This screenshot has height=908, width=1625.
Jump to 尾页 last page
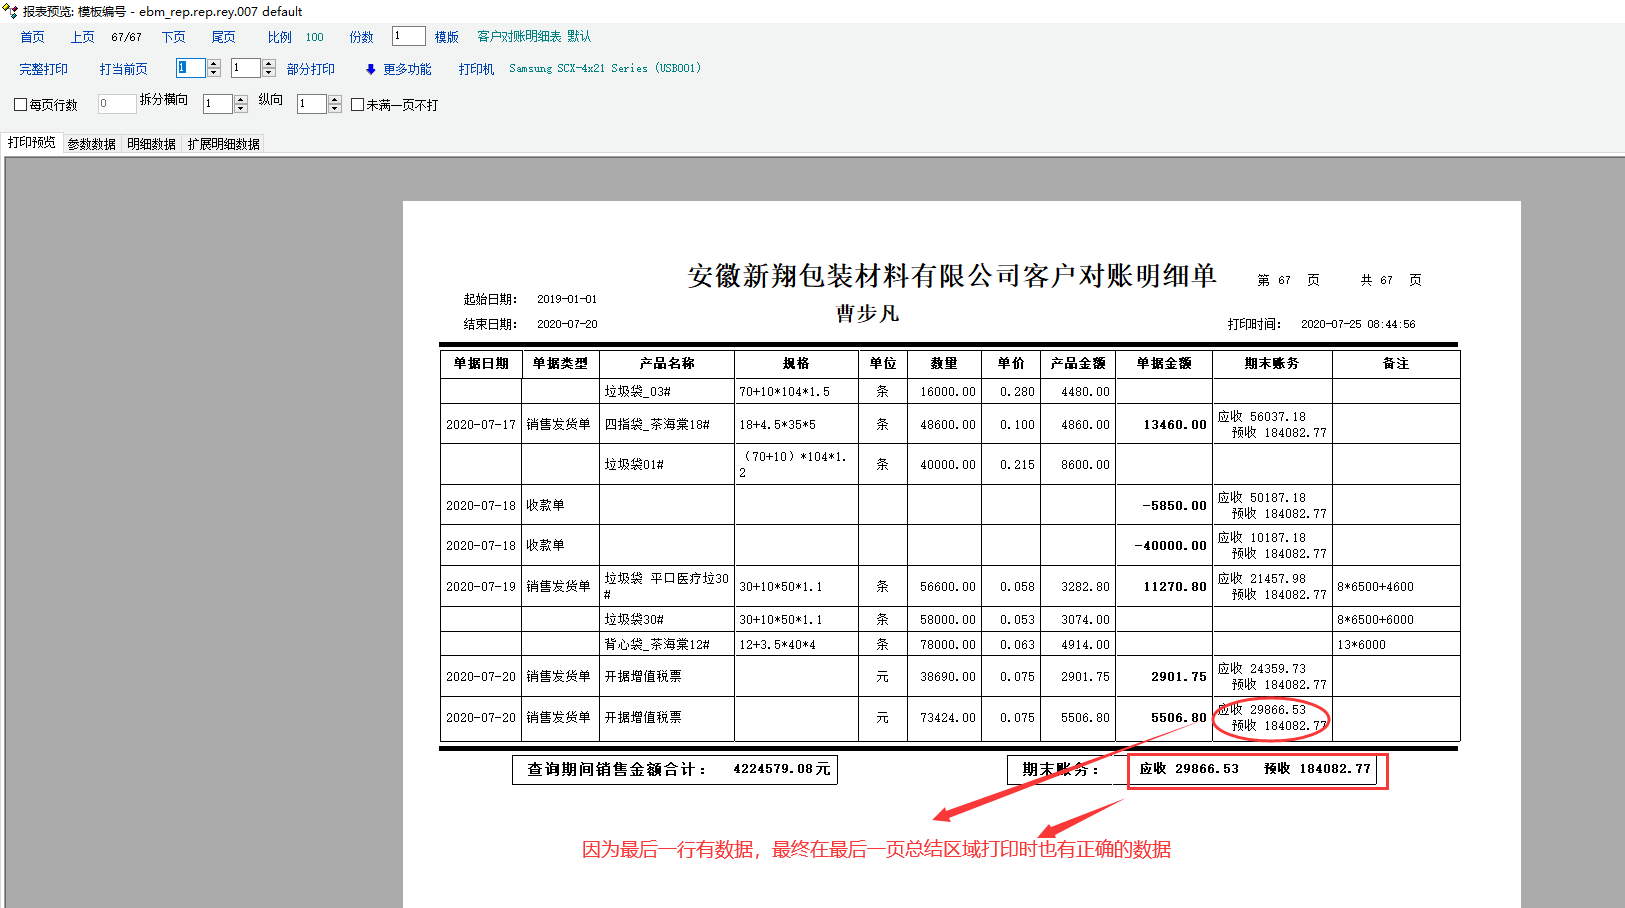223,37
